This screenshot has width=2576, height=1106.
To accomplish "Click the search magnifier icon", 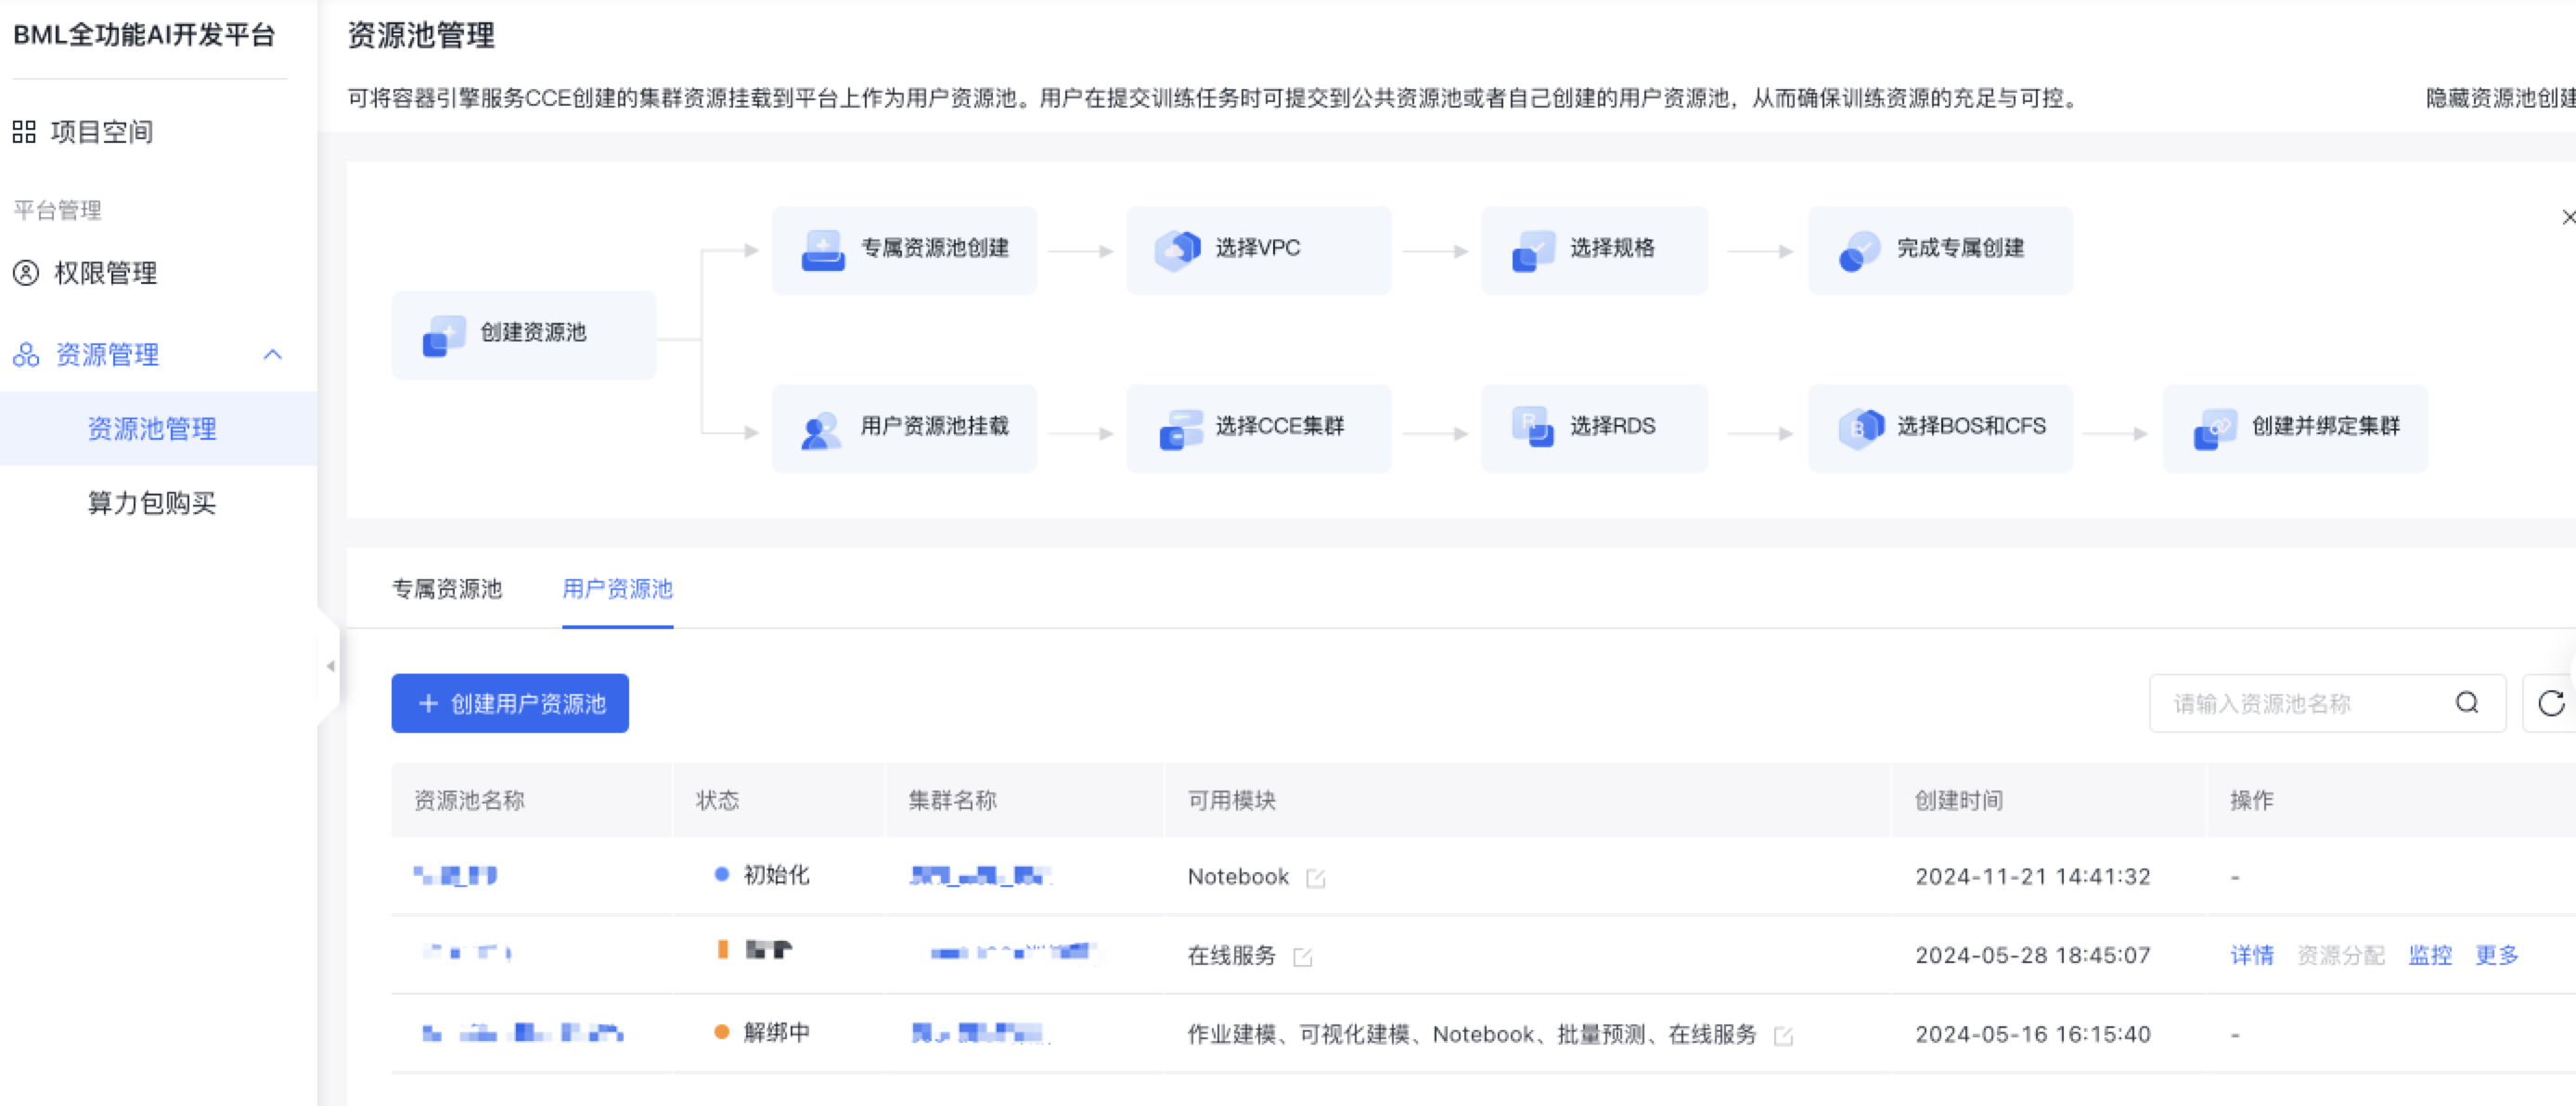I will 2467,703.
